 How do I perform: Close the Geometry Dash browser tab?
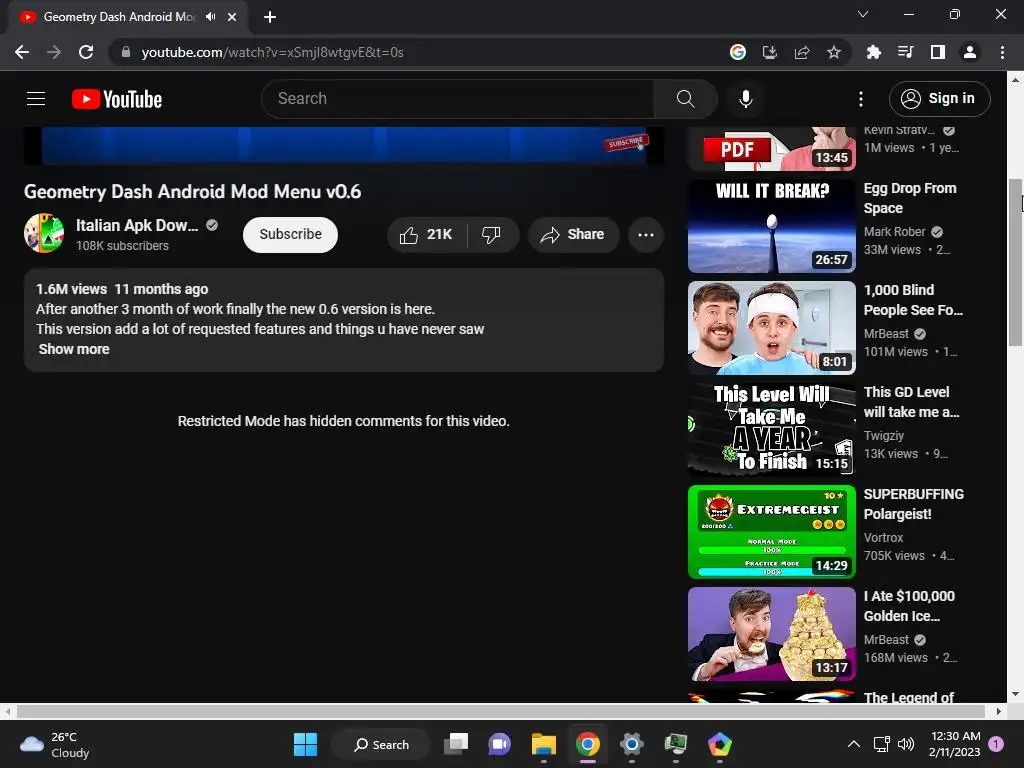pyautogui.click(x=232, y=17)
